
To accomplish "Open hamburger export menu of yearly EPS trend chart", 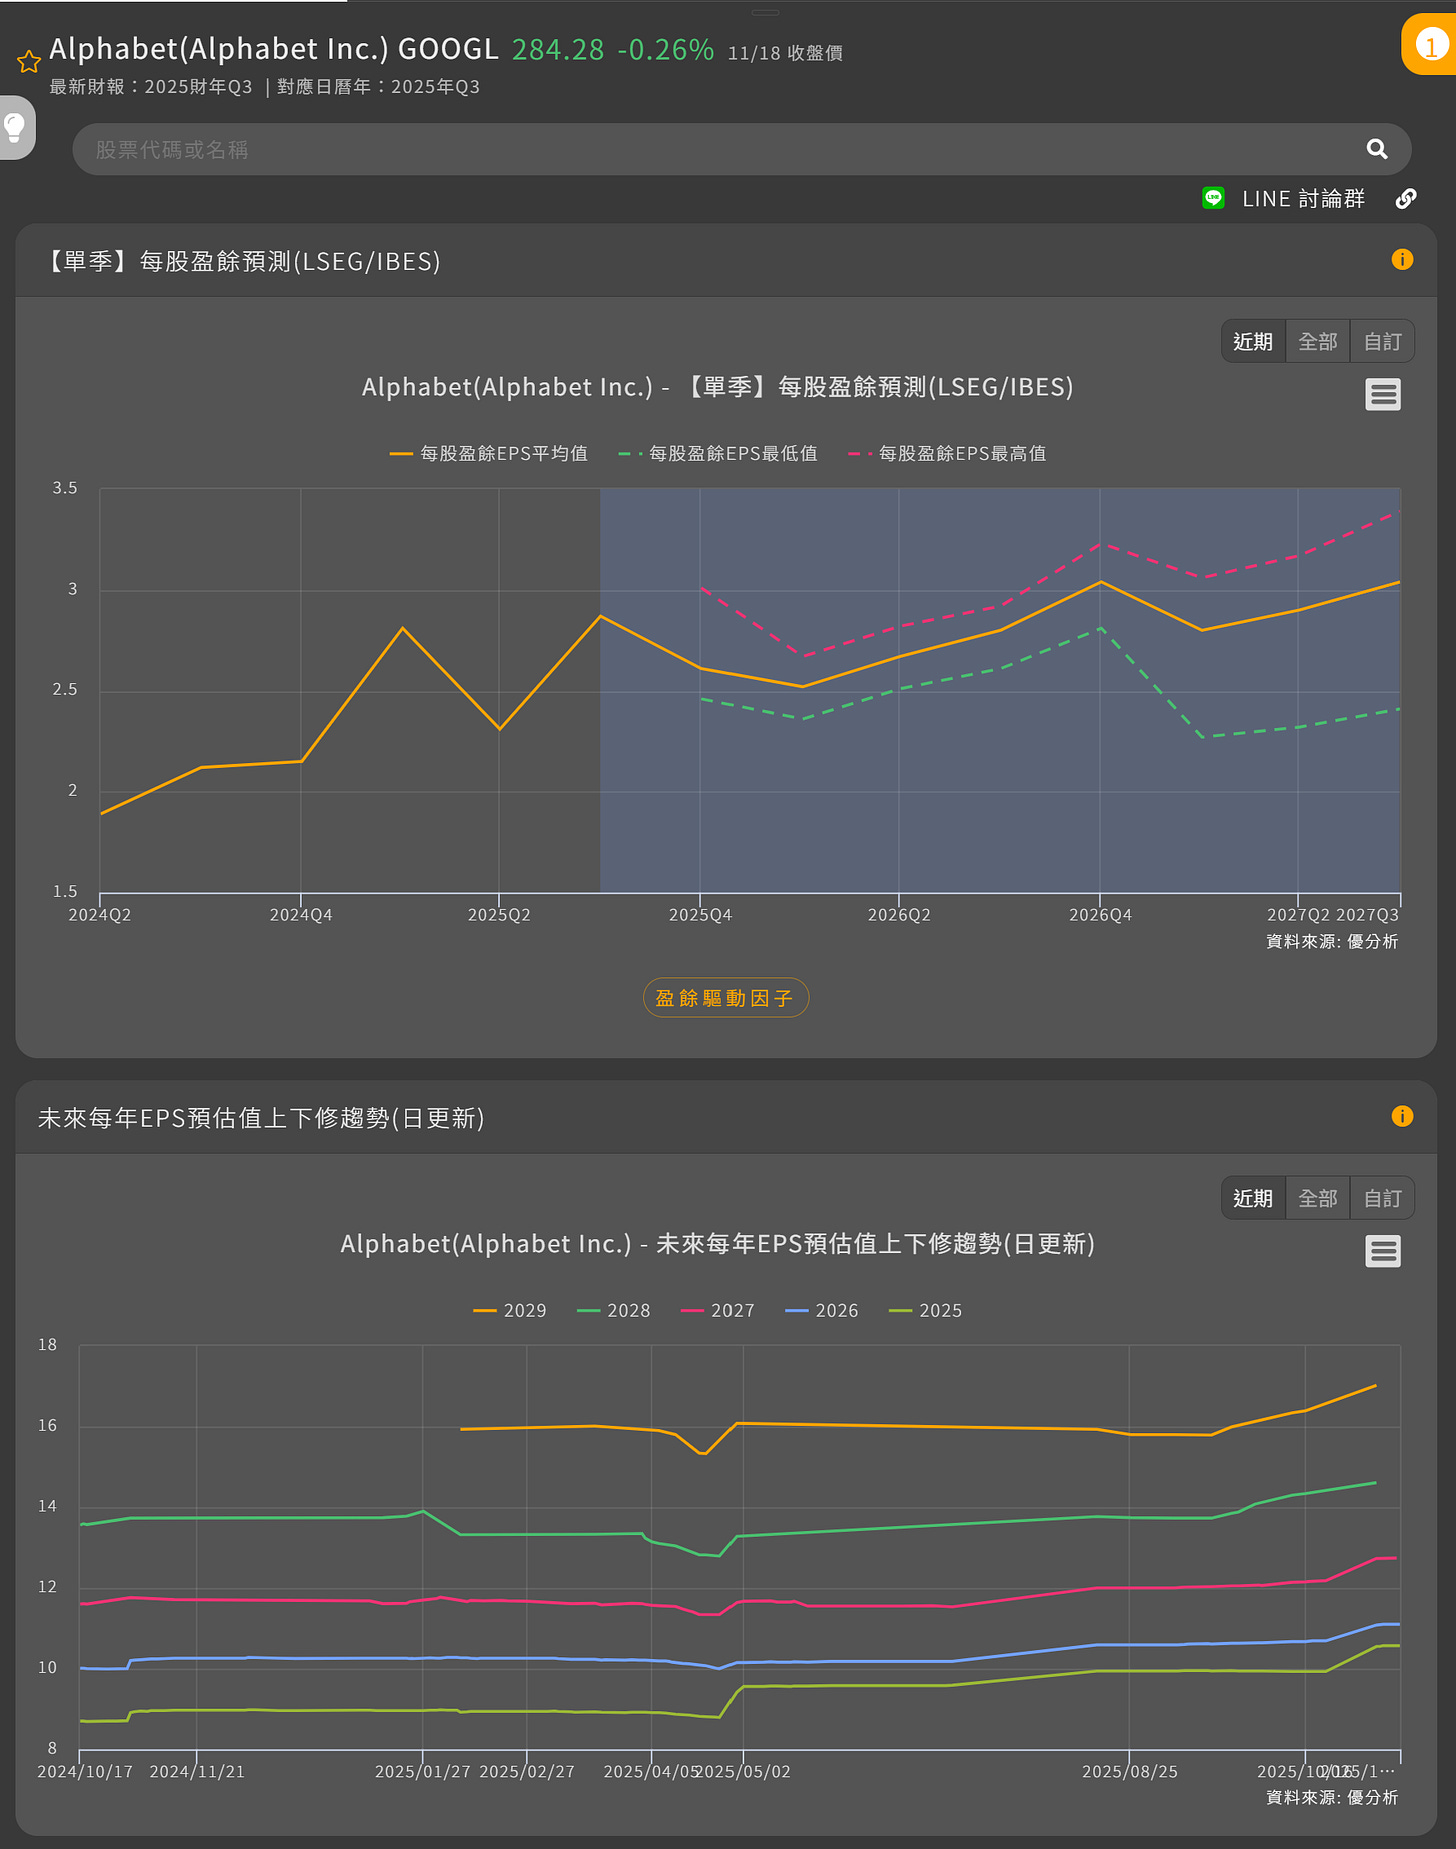I will pos(1383,1251).
